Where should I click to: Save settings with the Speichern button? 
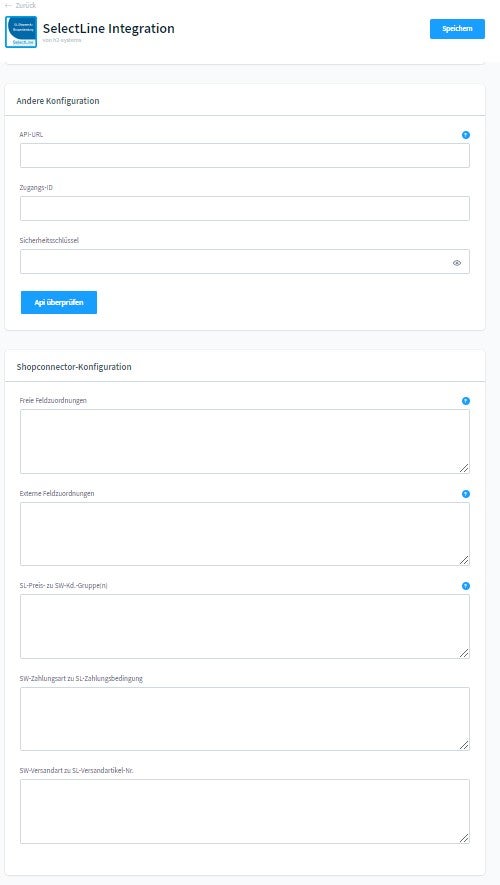point(457,29)
